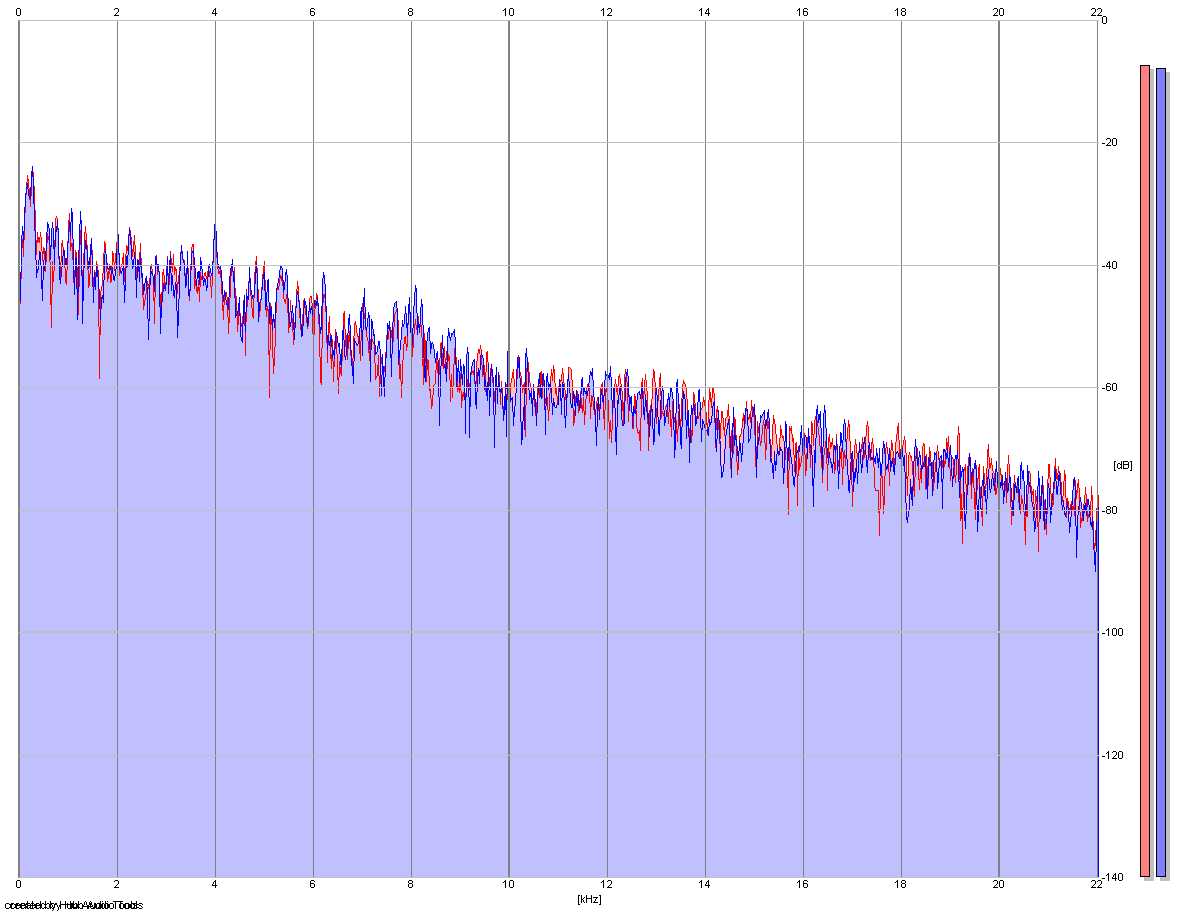Click the blue channel level meter bar

pyautogui.click(x=1160, y=472)
